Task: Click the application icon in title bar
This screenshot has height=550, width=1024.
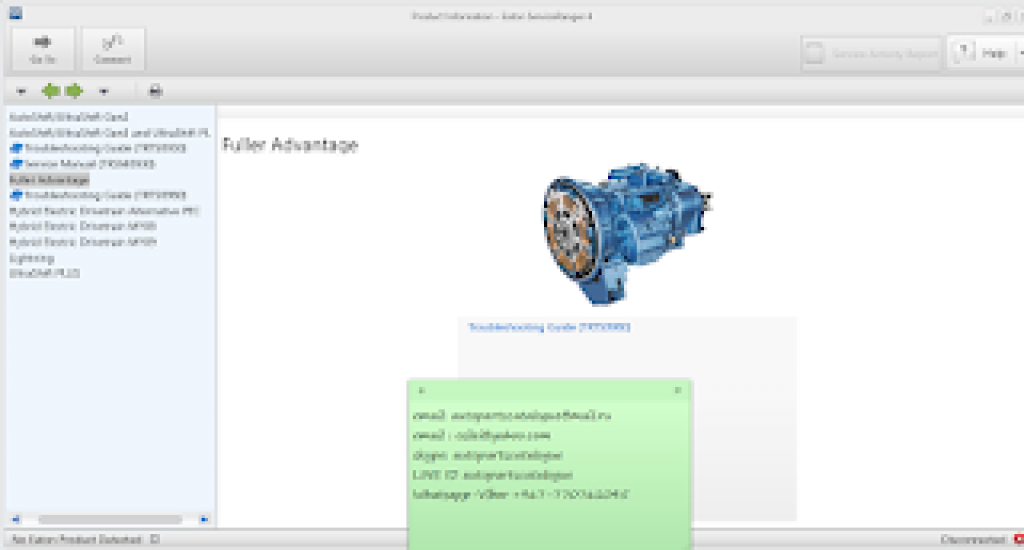Action: [15, 13]
